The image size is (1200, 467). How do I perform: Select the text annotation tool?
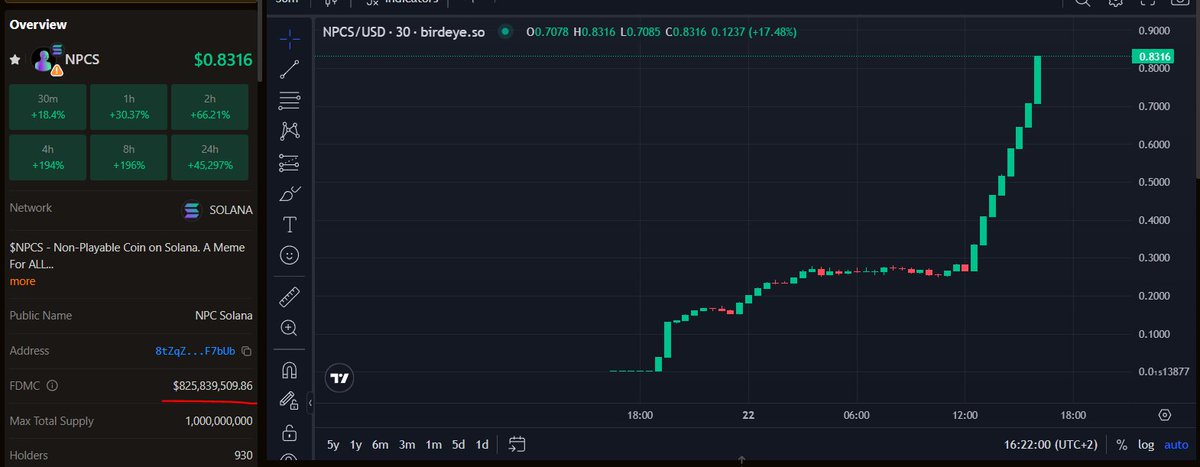pos(289,224)
